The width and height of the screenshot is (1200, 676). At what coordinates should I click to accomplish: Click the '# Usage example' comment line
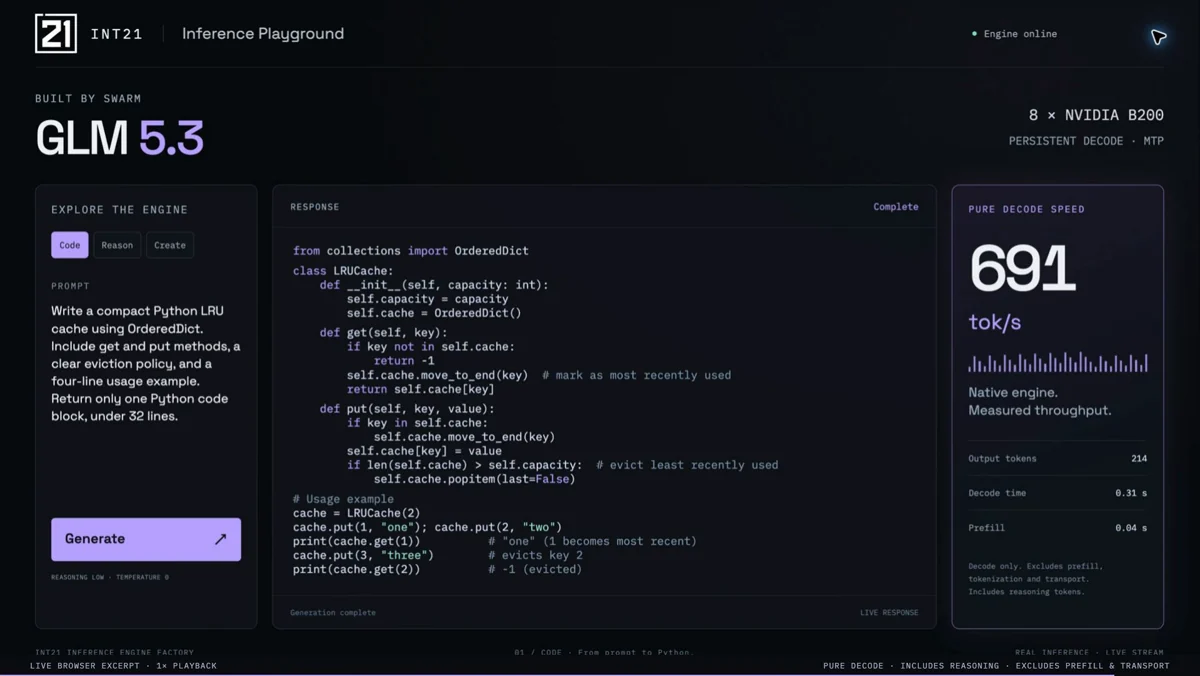point(343,499)
